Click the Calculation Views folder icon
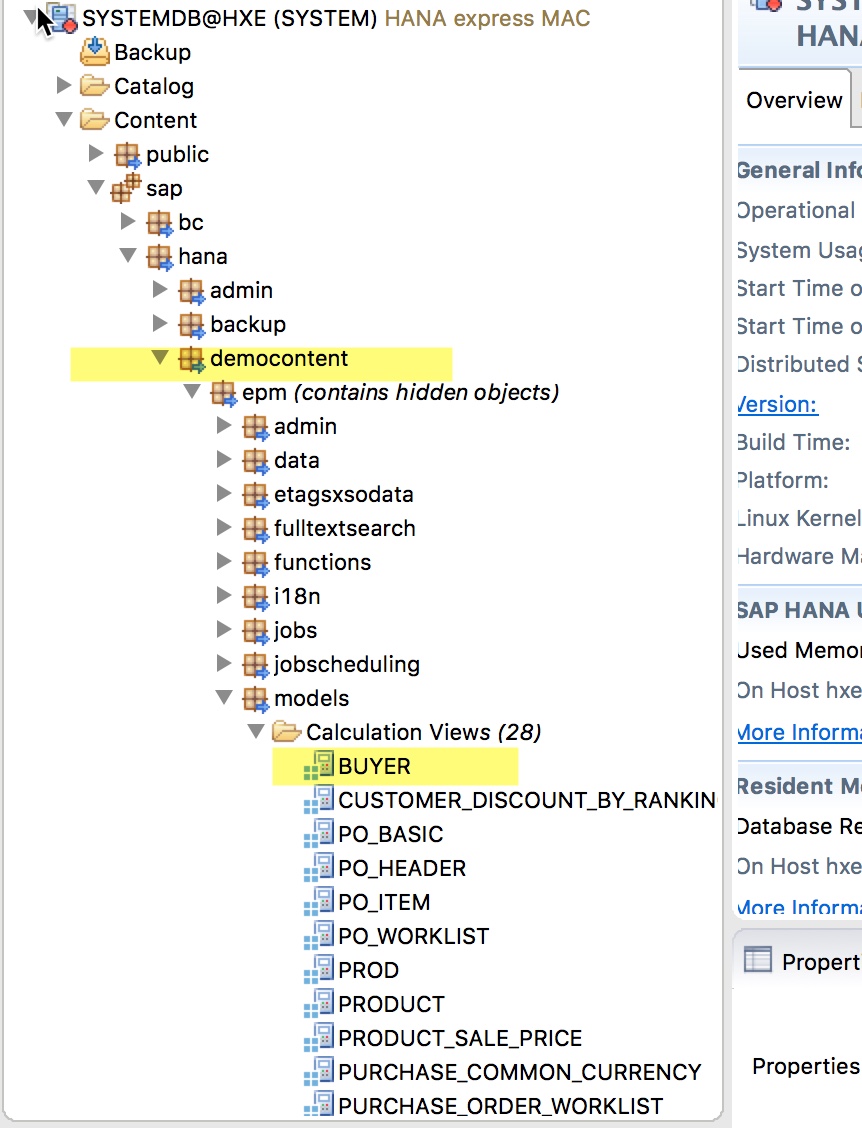This screenshot has width=862, height=1128. point(287,732)
